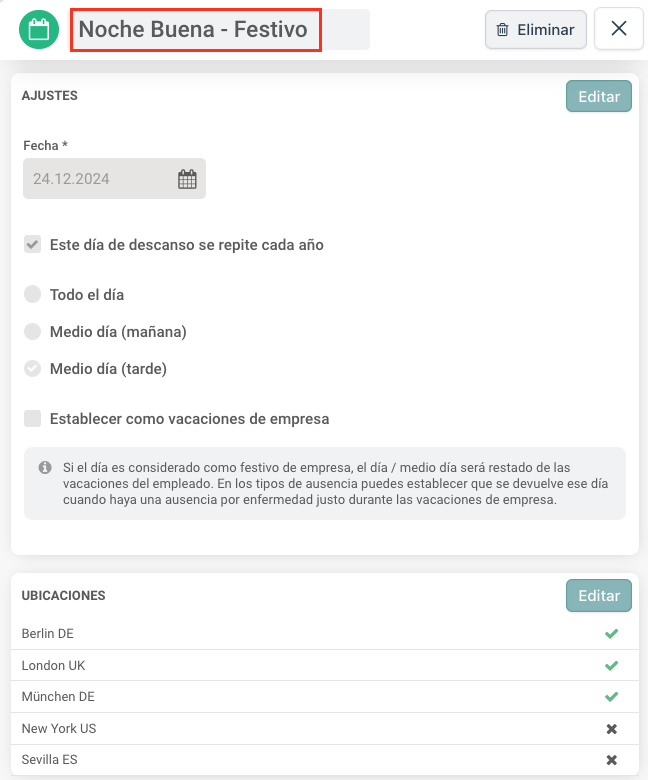Screen dimensions: 648x780
Task: Click the Fecha date input field
Action: 100,179
